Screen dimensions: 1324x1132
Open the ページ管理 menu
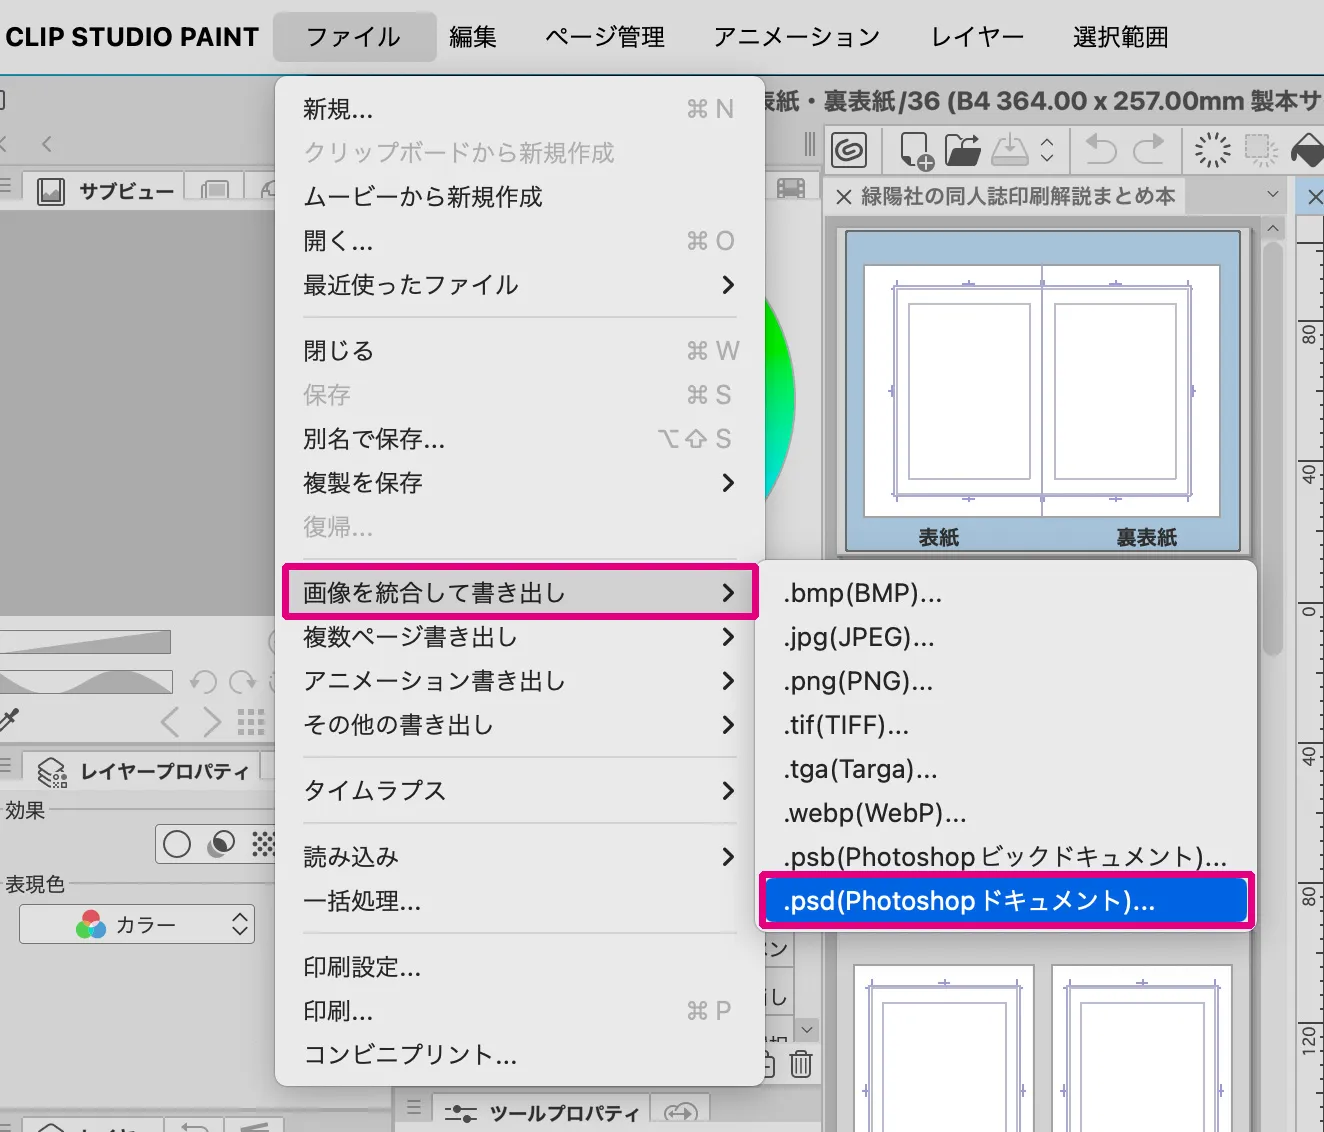point(605,37)
